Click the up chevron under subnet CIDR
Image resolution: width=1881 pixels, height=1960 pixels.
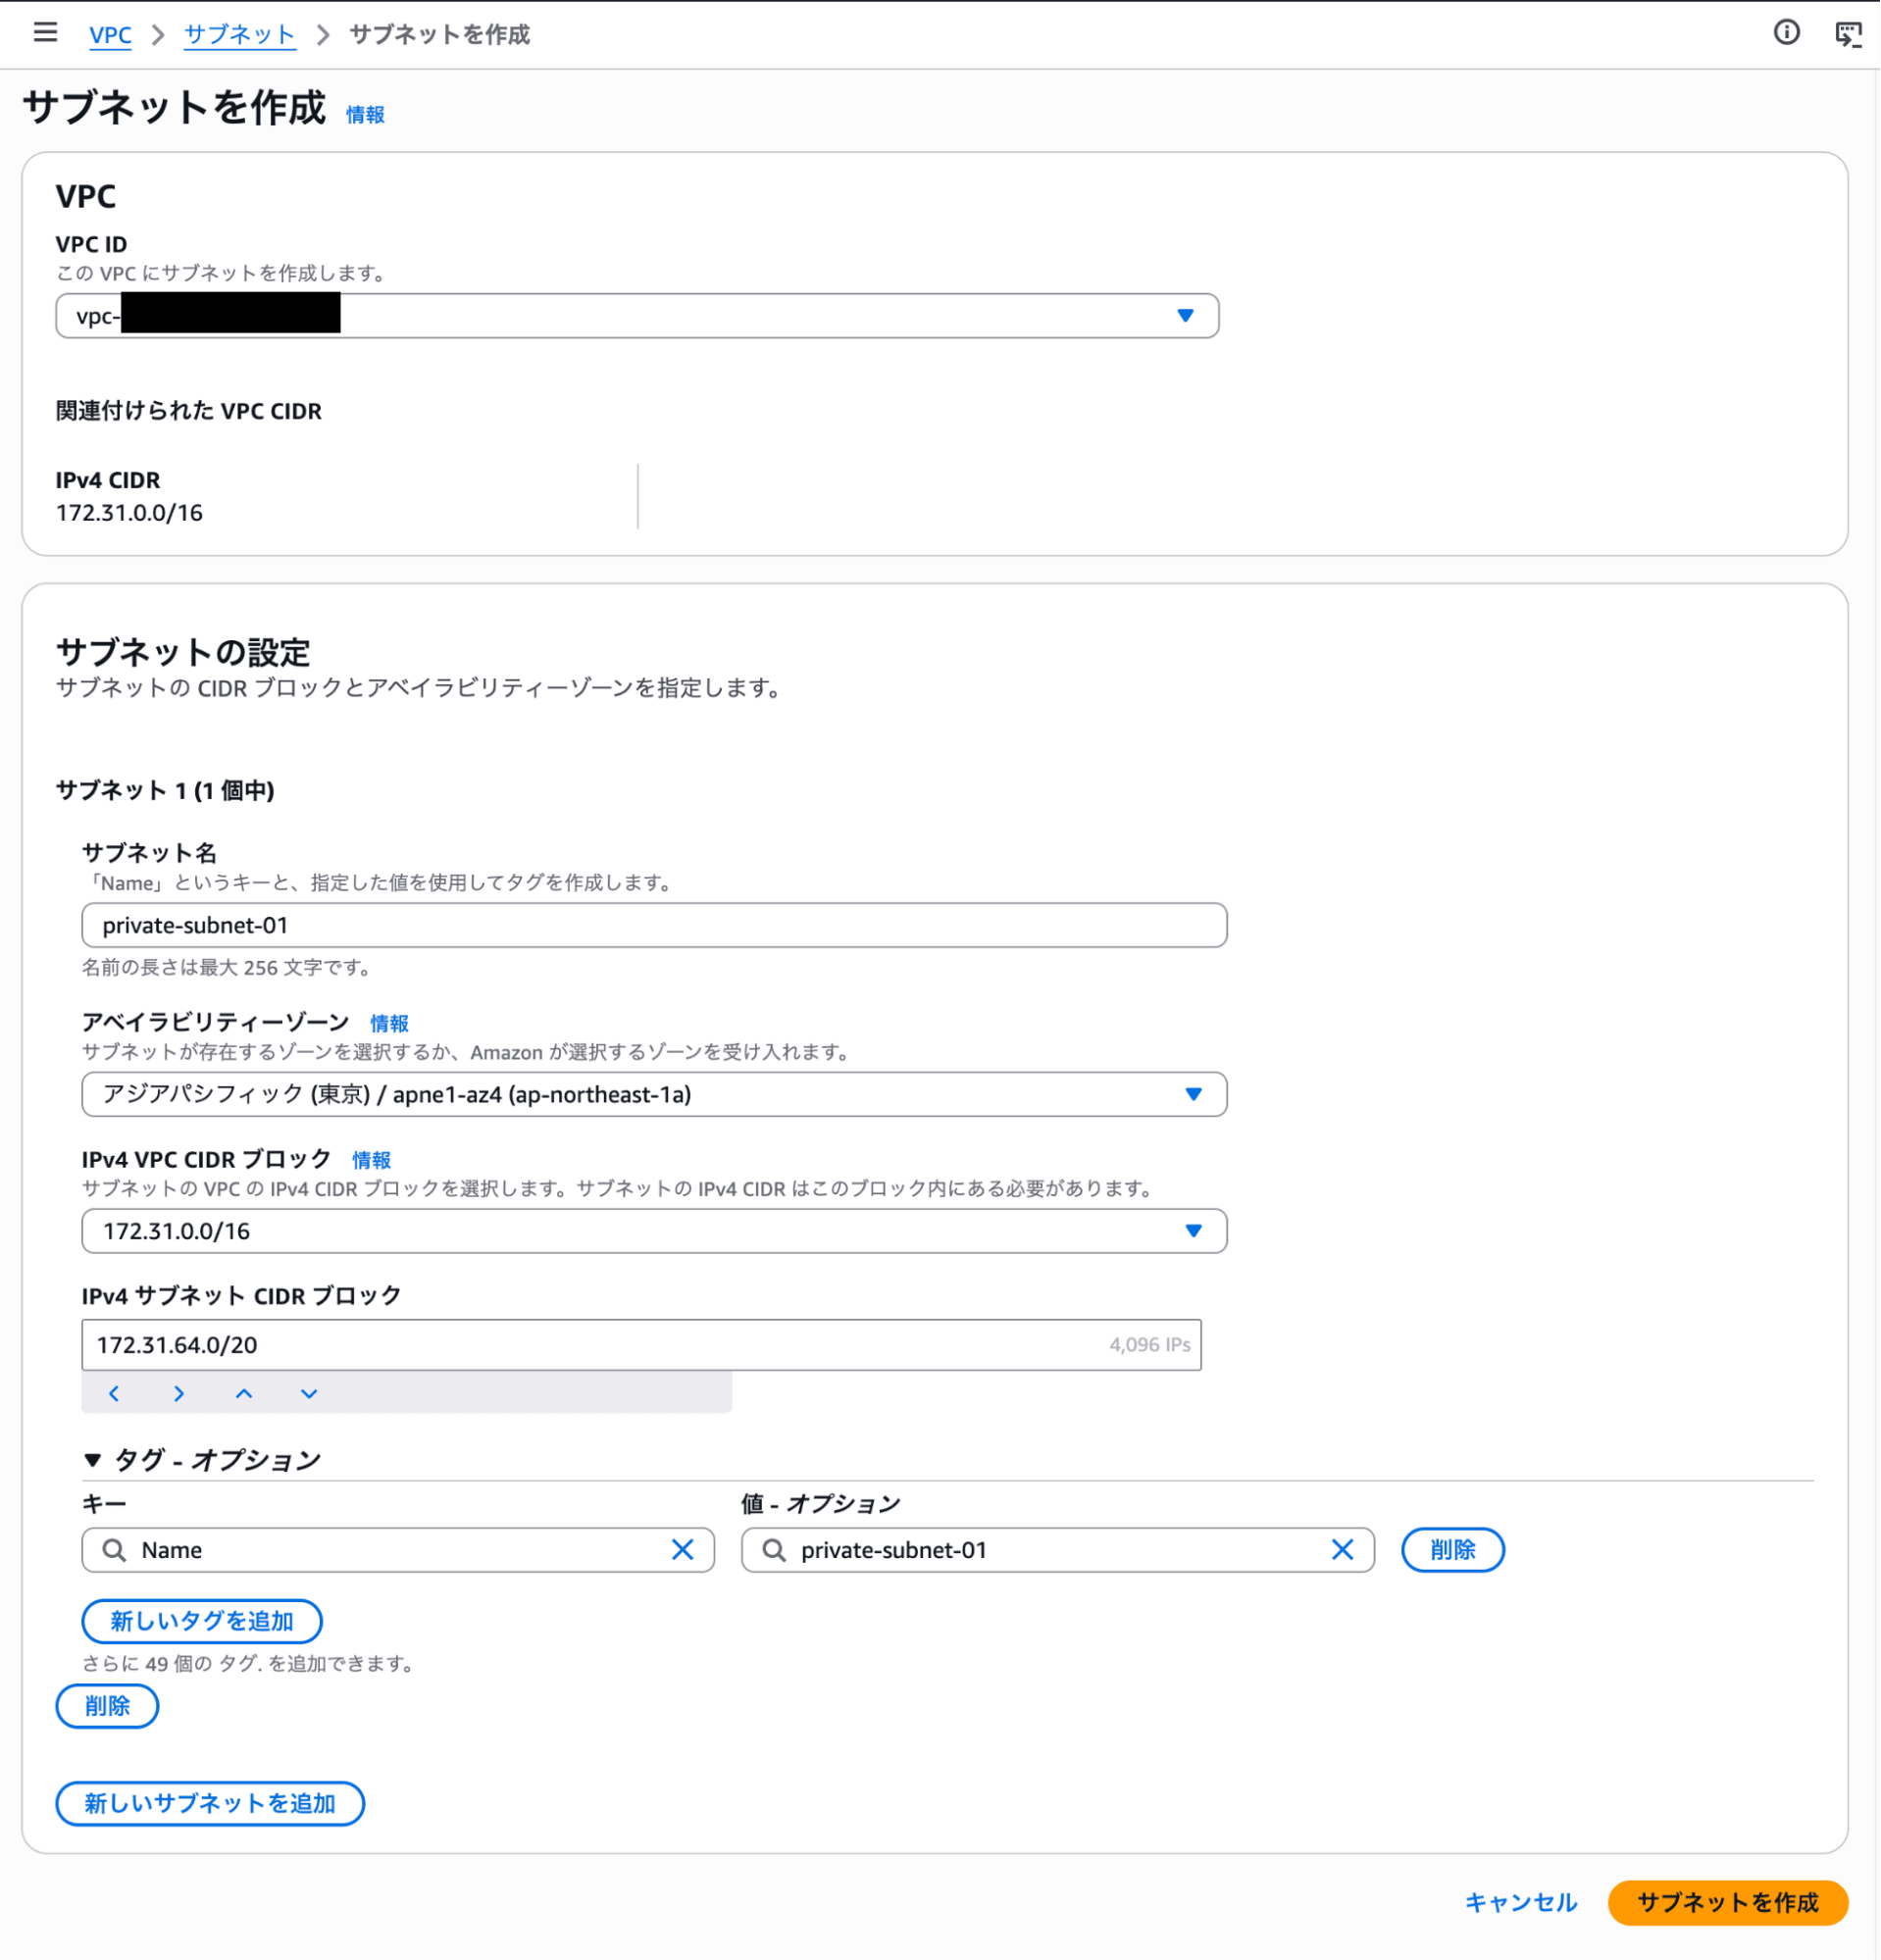tap(244, 1393)
